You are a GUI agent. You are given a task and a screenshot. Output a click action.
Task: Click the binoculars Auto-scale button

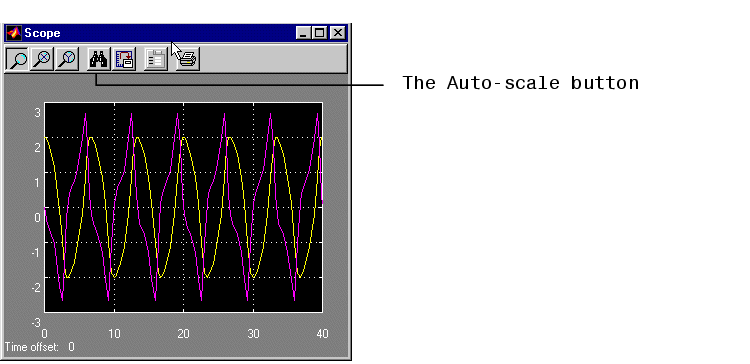(99, 59)
